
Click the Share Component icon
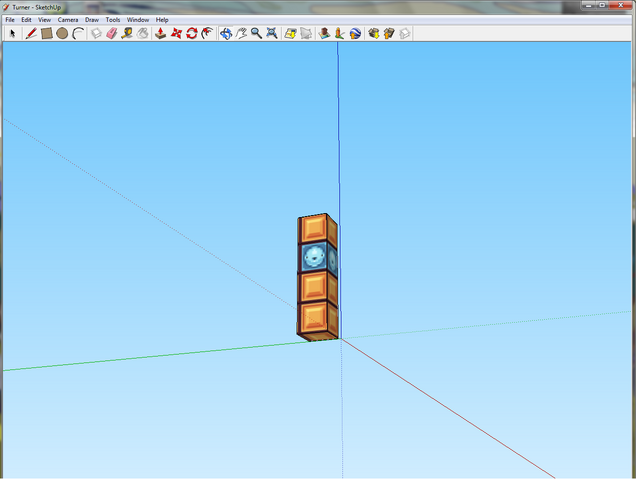tap(404, 33)
